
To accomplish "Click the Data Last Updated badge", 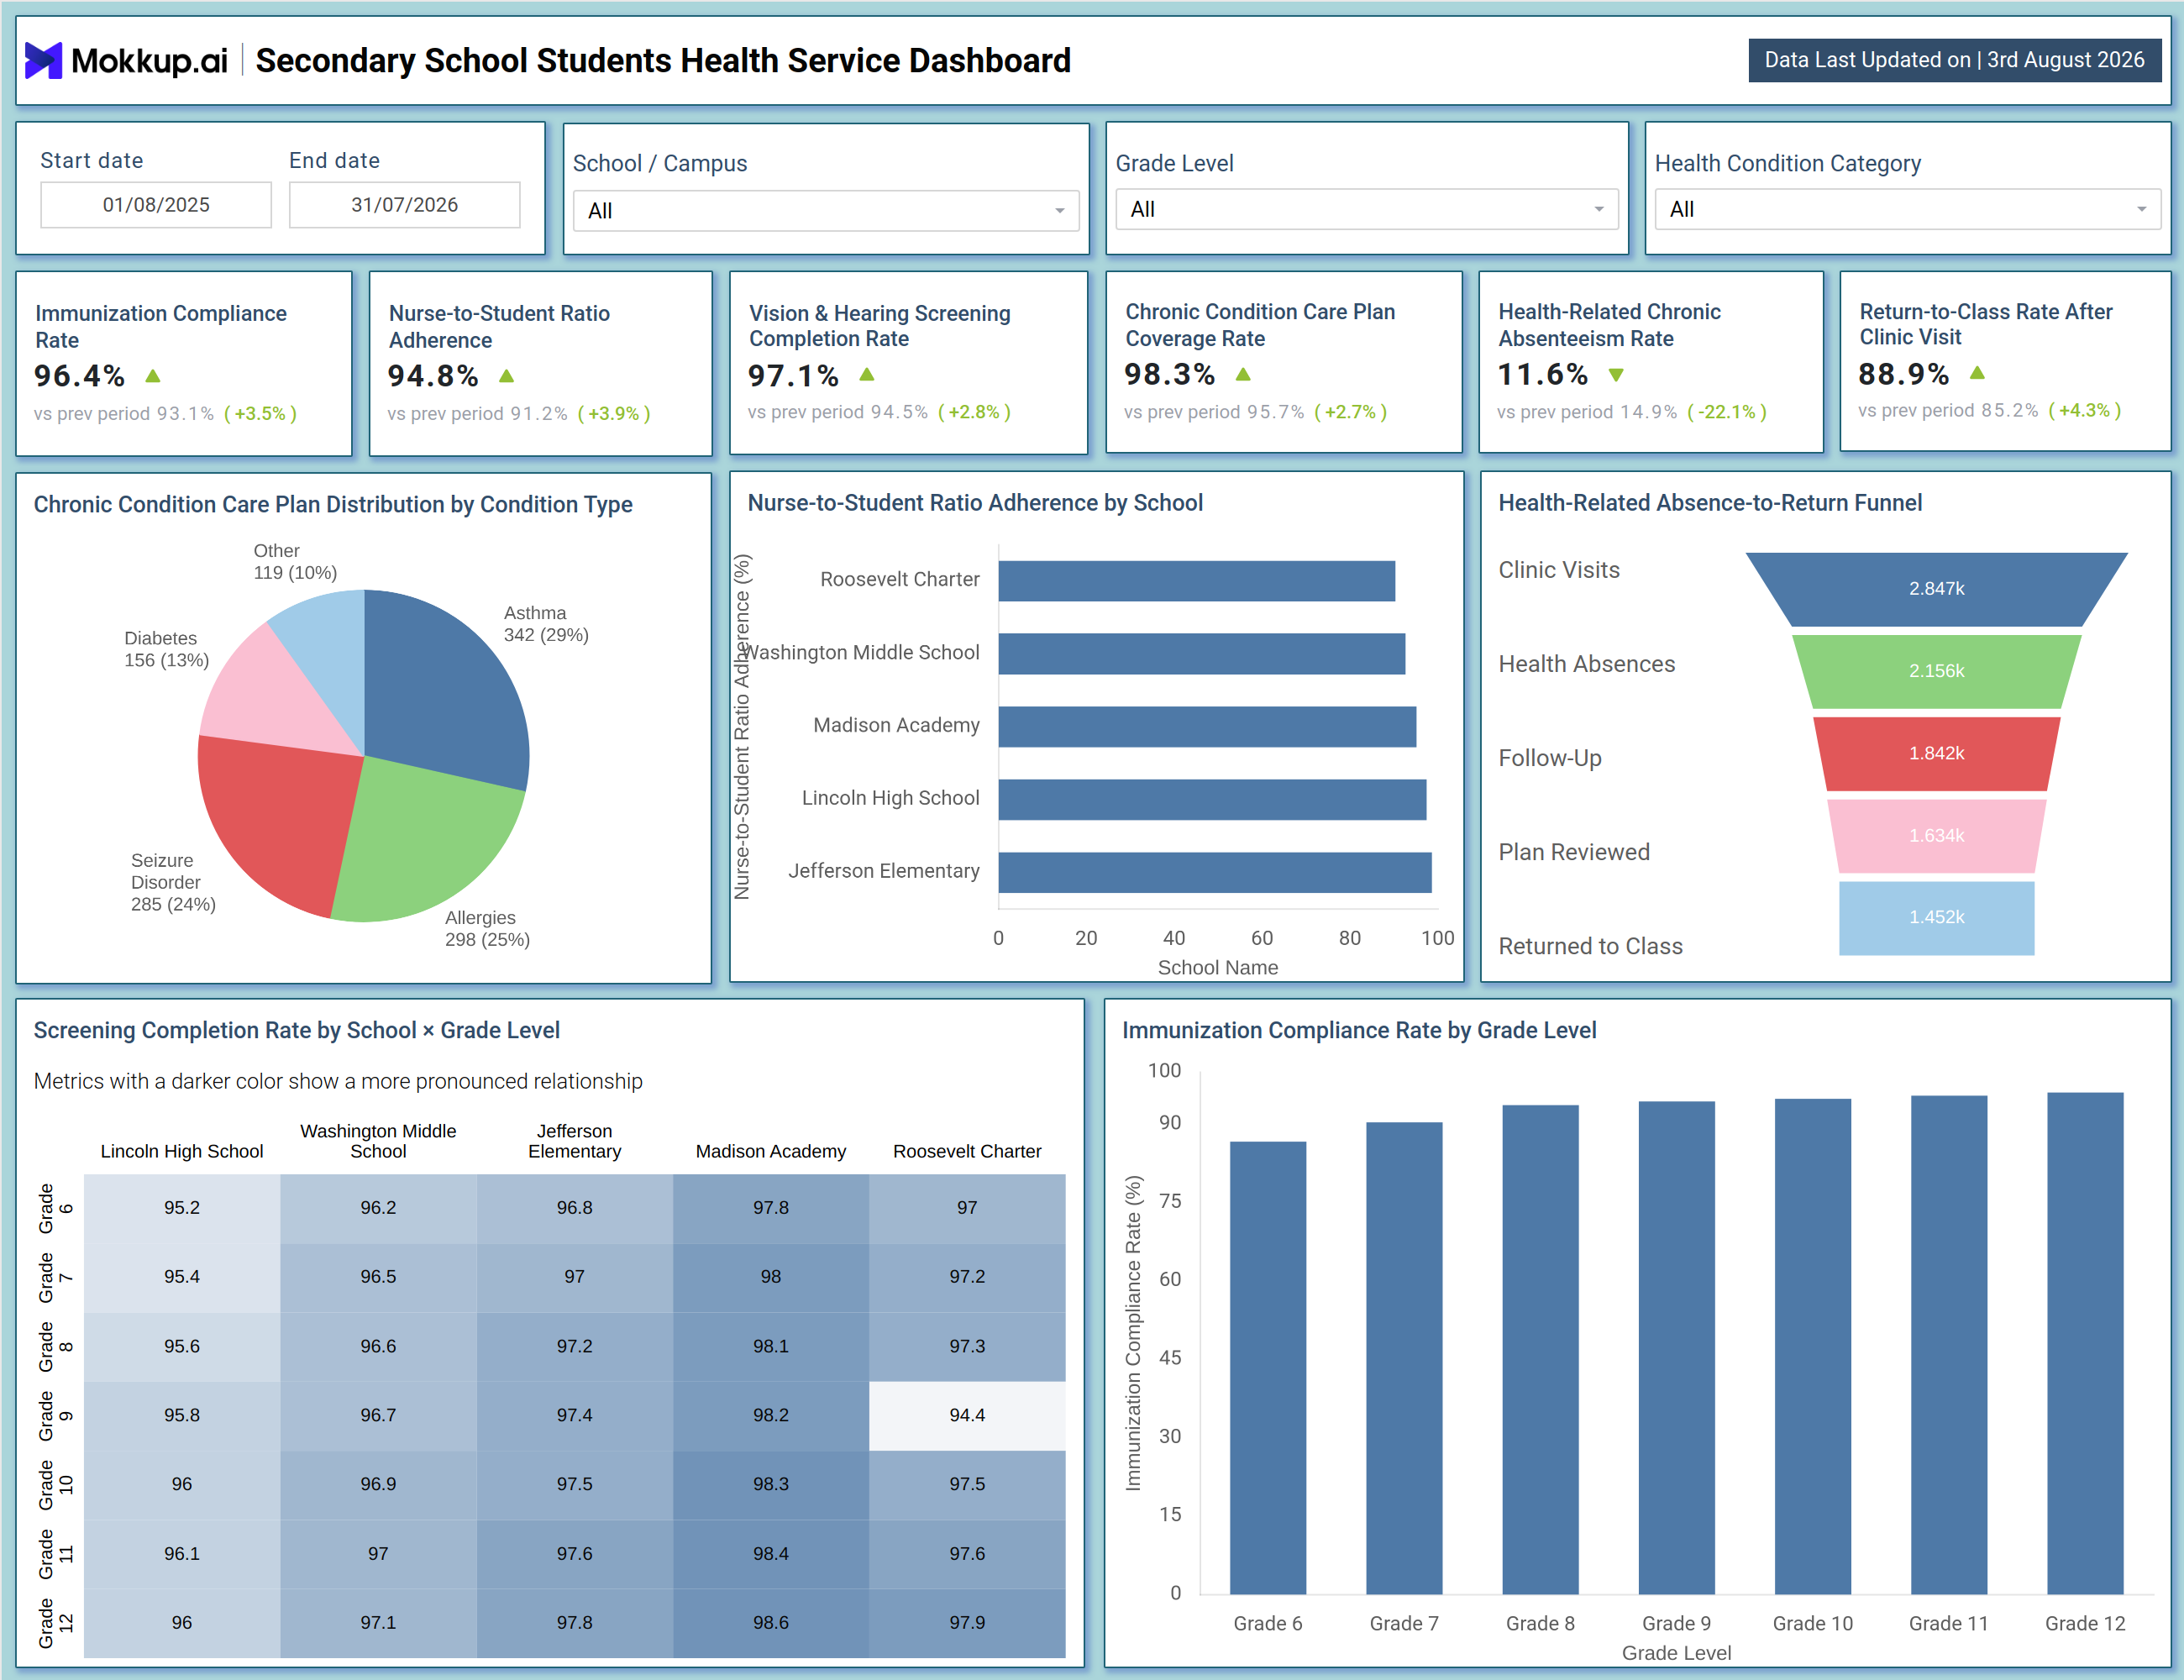I will (1954, 60).
